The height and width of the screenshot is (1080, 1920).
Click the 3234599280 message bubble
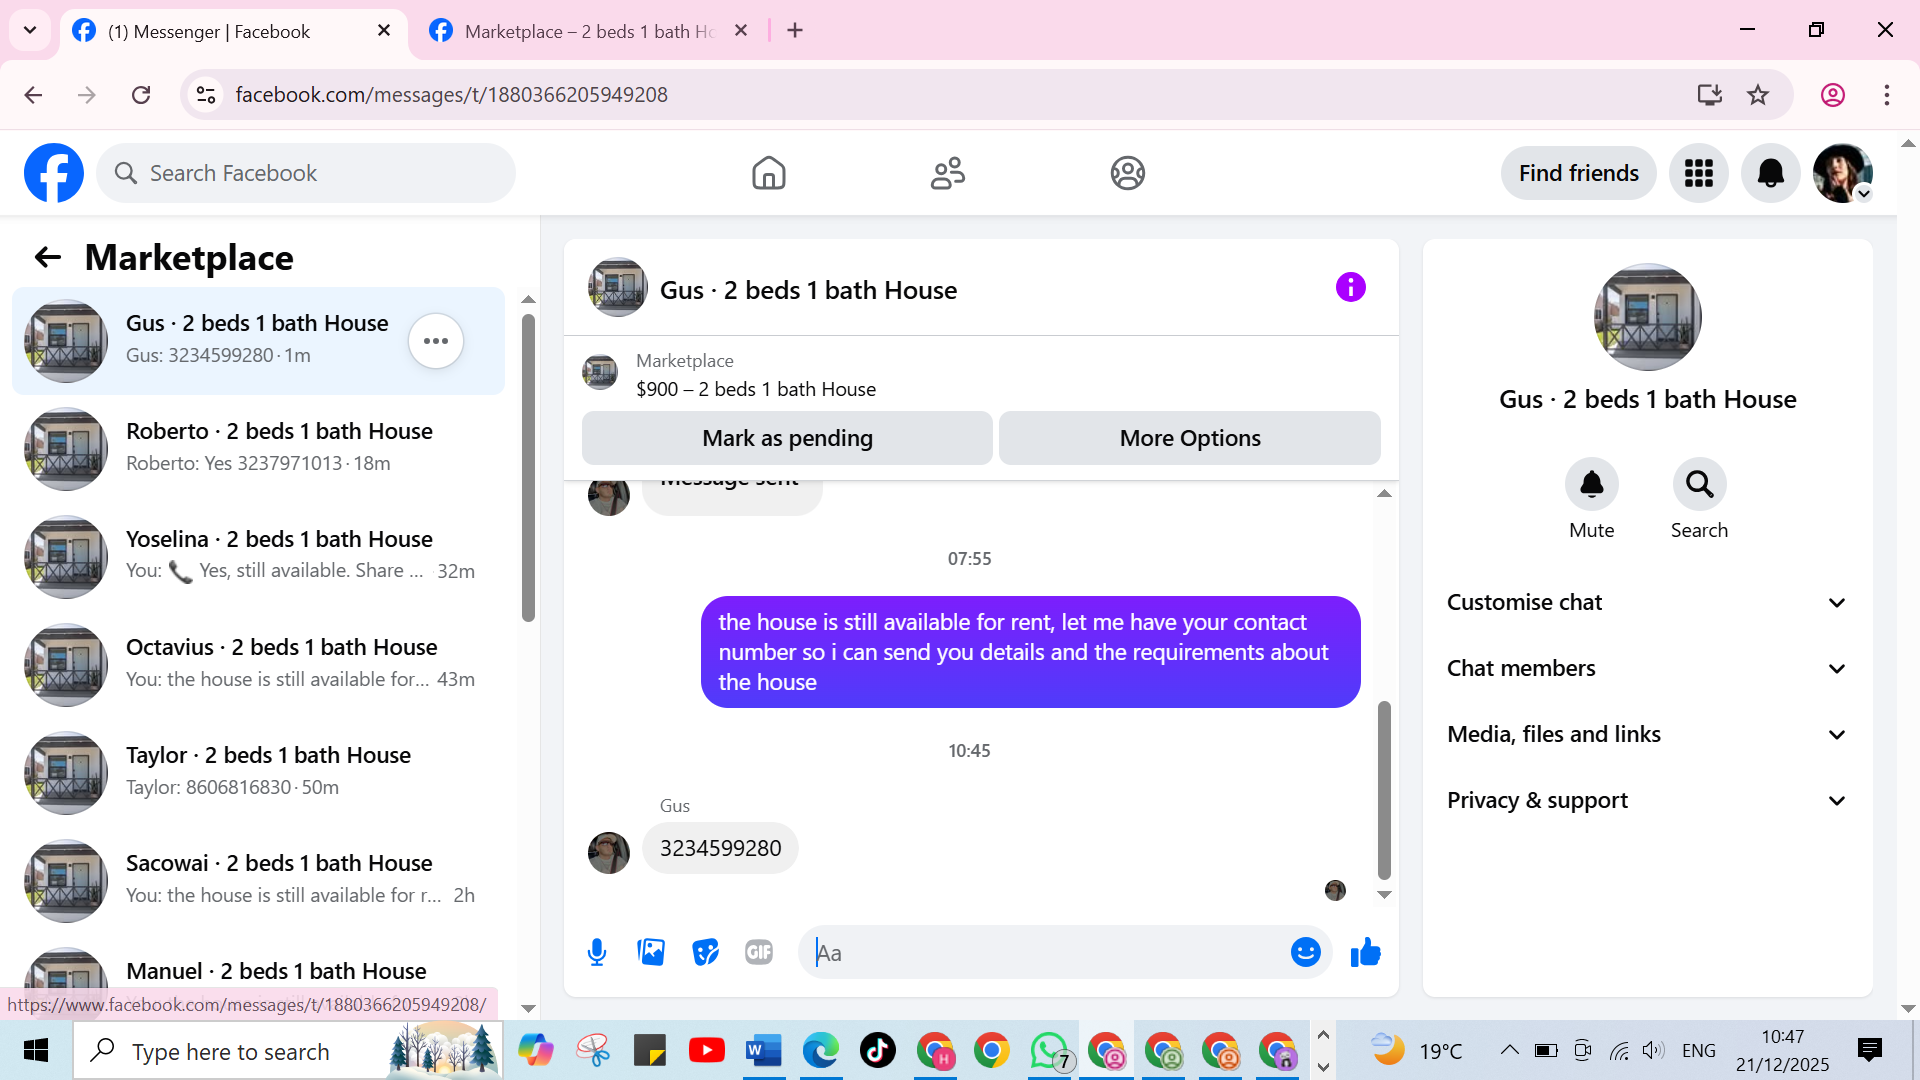(720, 848)
